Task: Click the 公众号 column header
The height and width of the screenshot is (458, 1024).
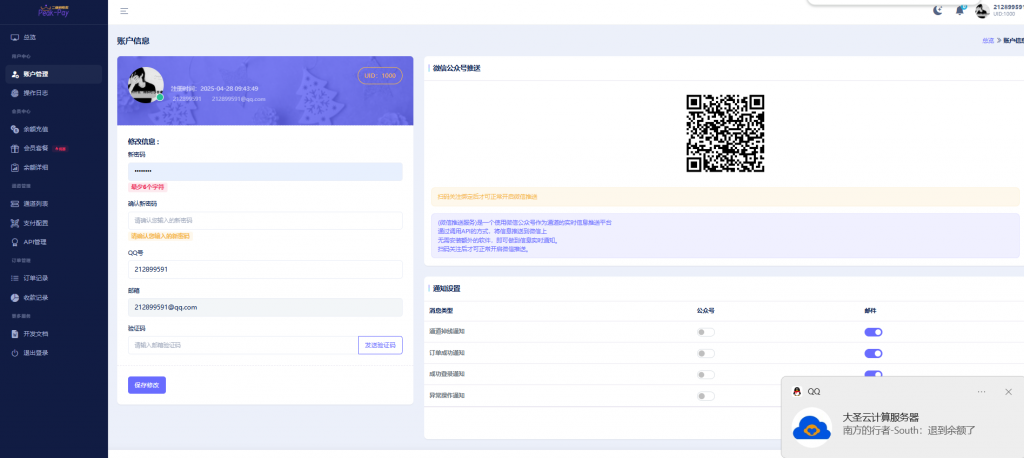Action: tap(705, 311)
